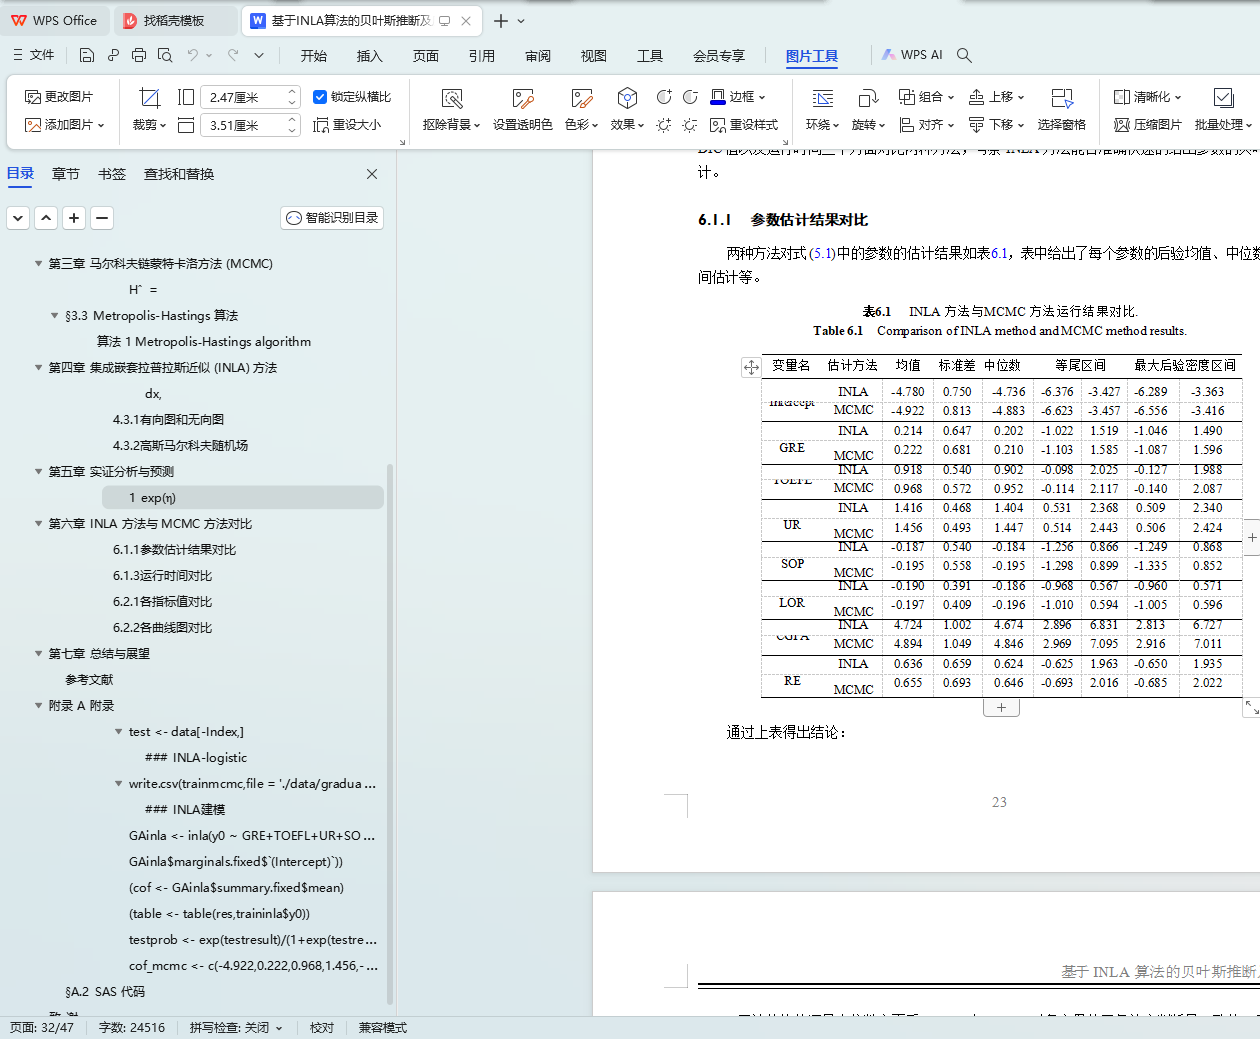This screenshot has height=1039, width=1260.
Task: Select 6.2.2各曲线图对比 outline entry
Action: (162, 628)
